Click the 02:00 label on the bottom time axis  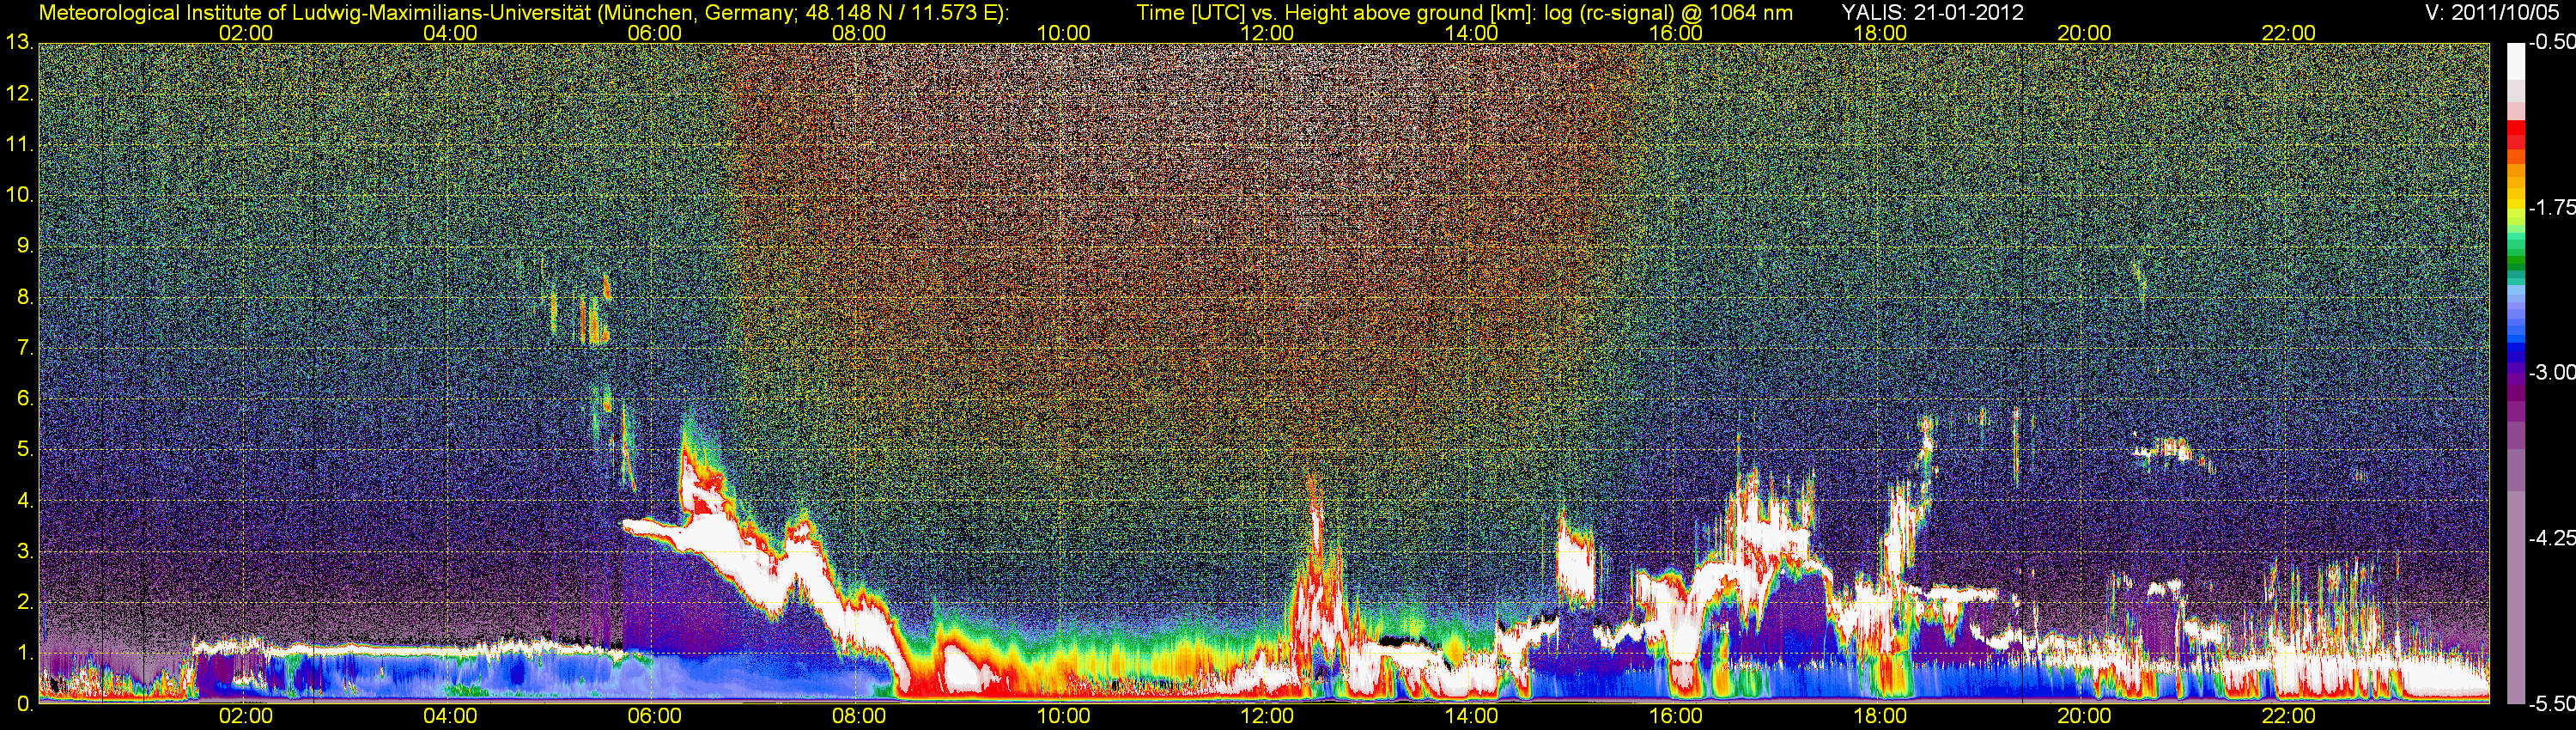point(246,716)
